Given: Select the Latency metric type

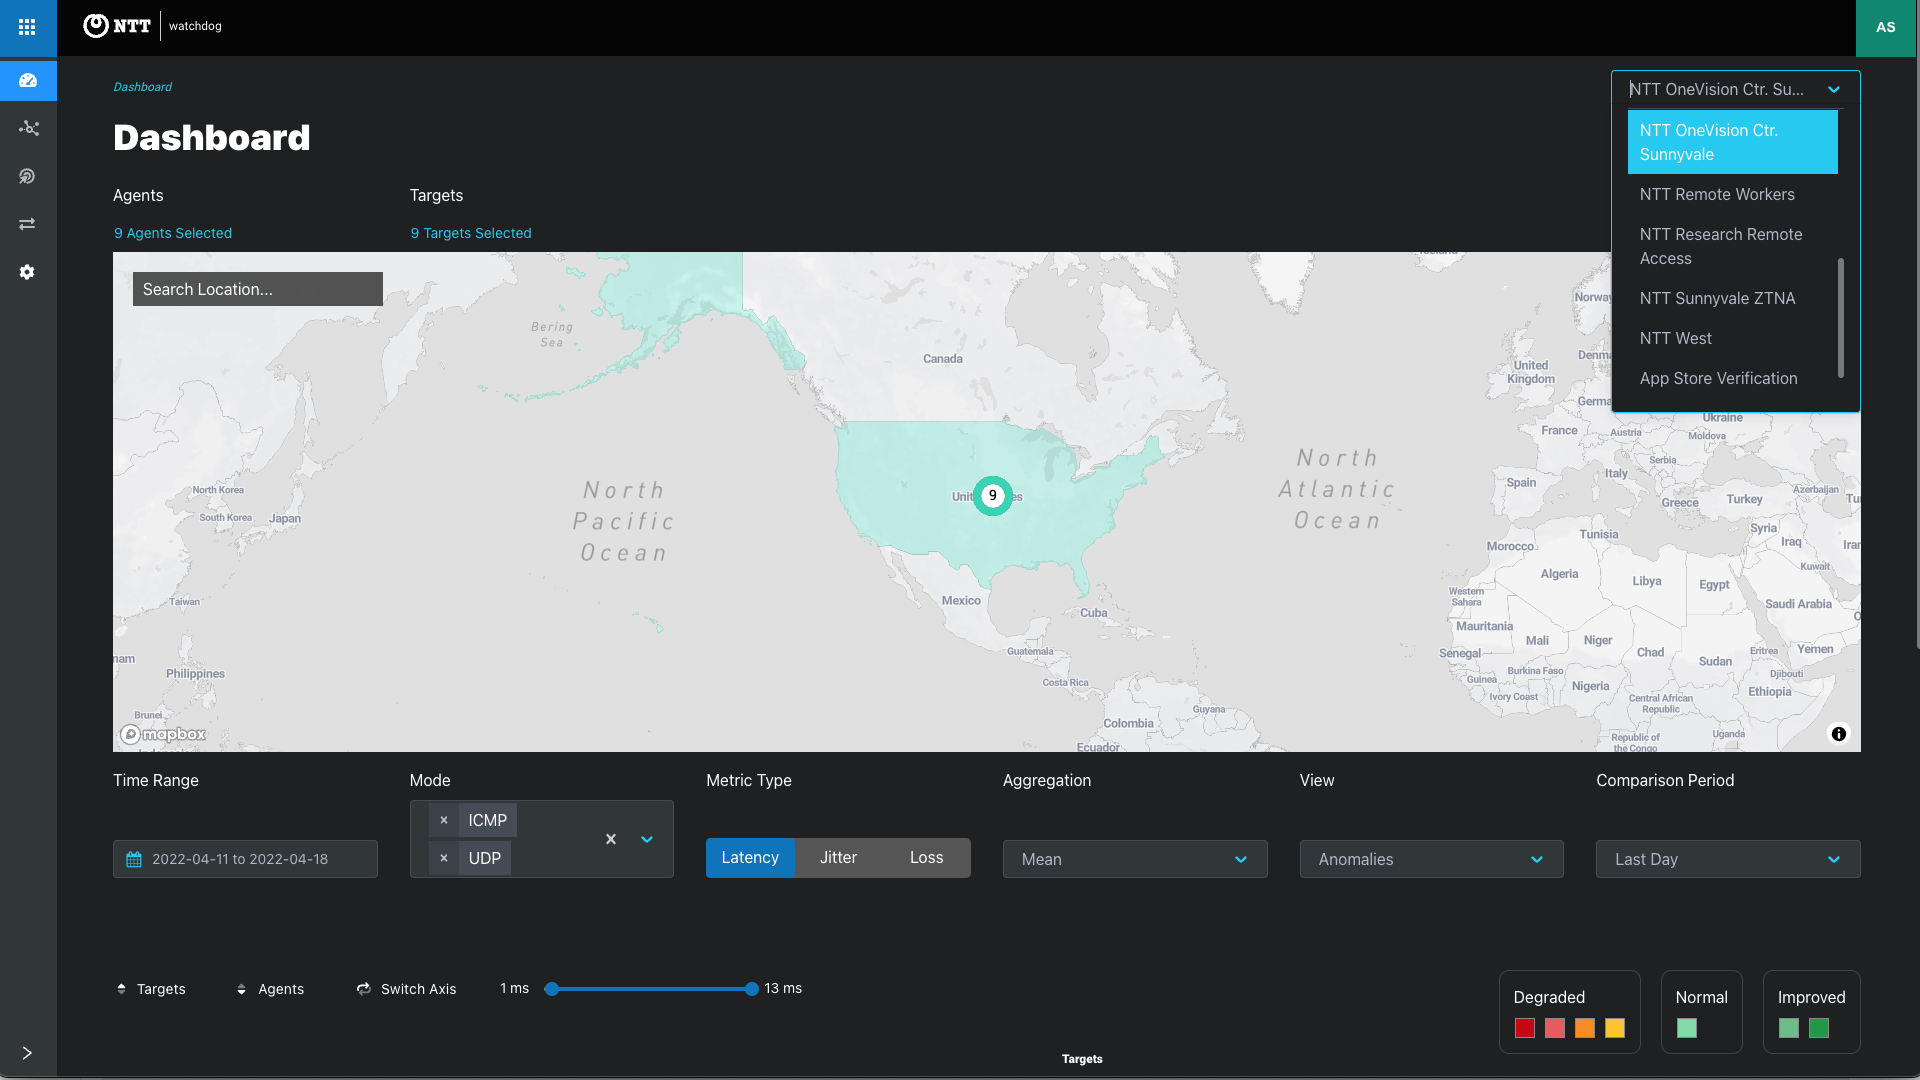Looking at the screenshot, I should (750, 858).
